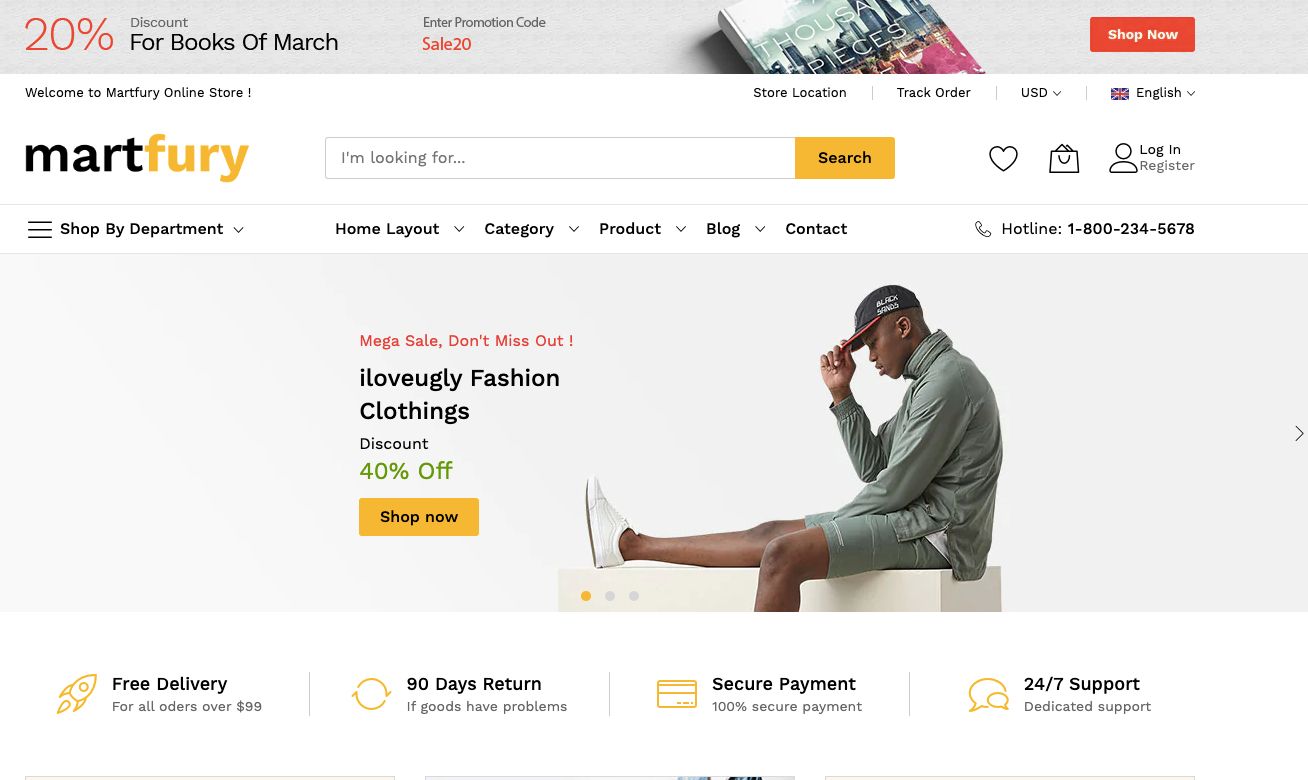1308x780 pixels.
Task: Select the second carousel dot indicator
Action: pyautogui.click(x=610, y=596)
